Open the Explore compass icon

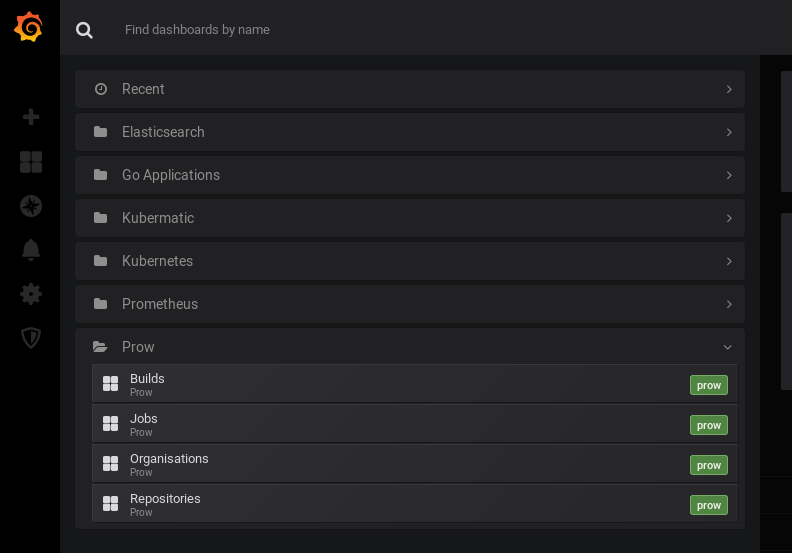click(31, 206)
